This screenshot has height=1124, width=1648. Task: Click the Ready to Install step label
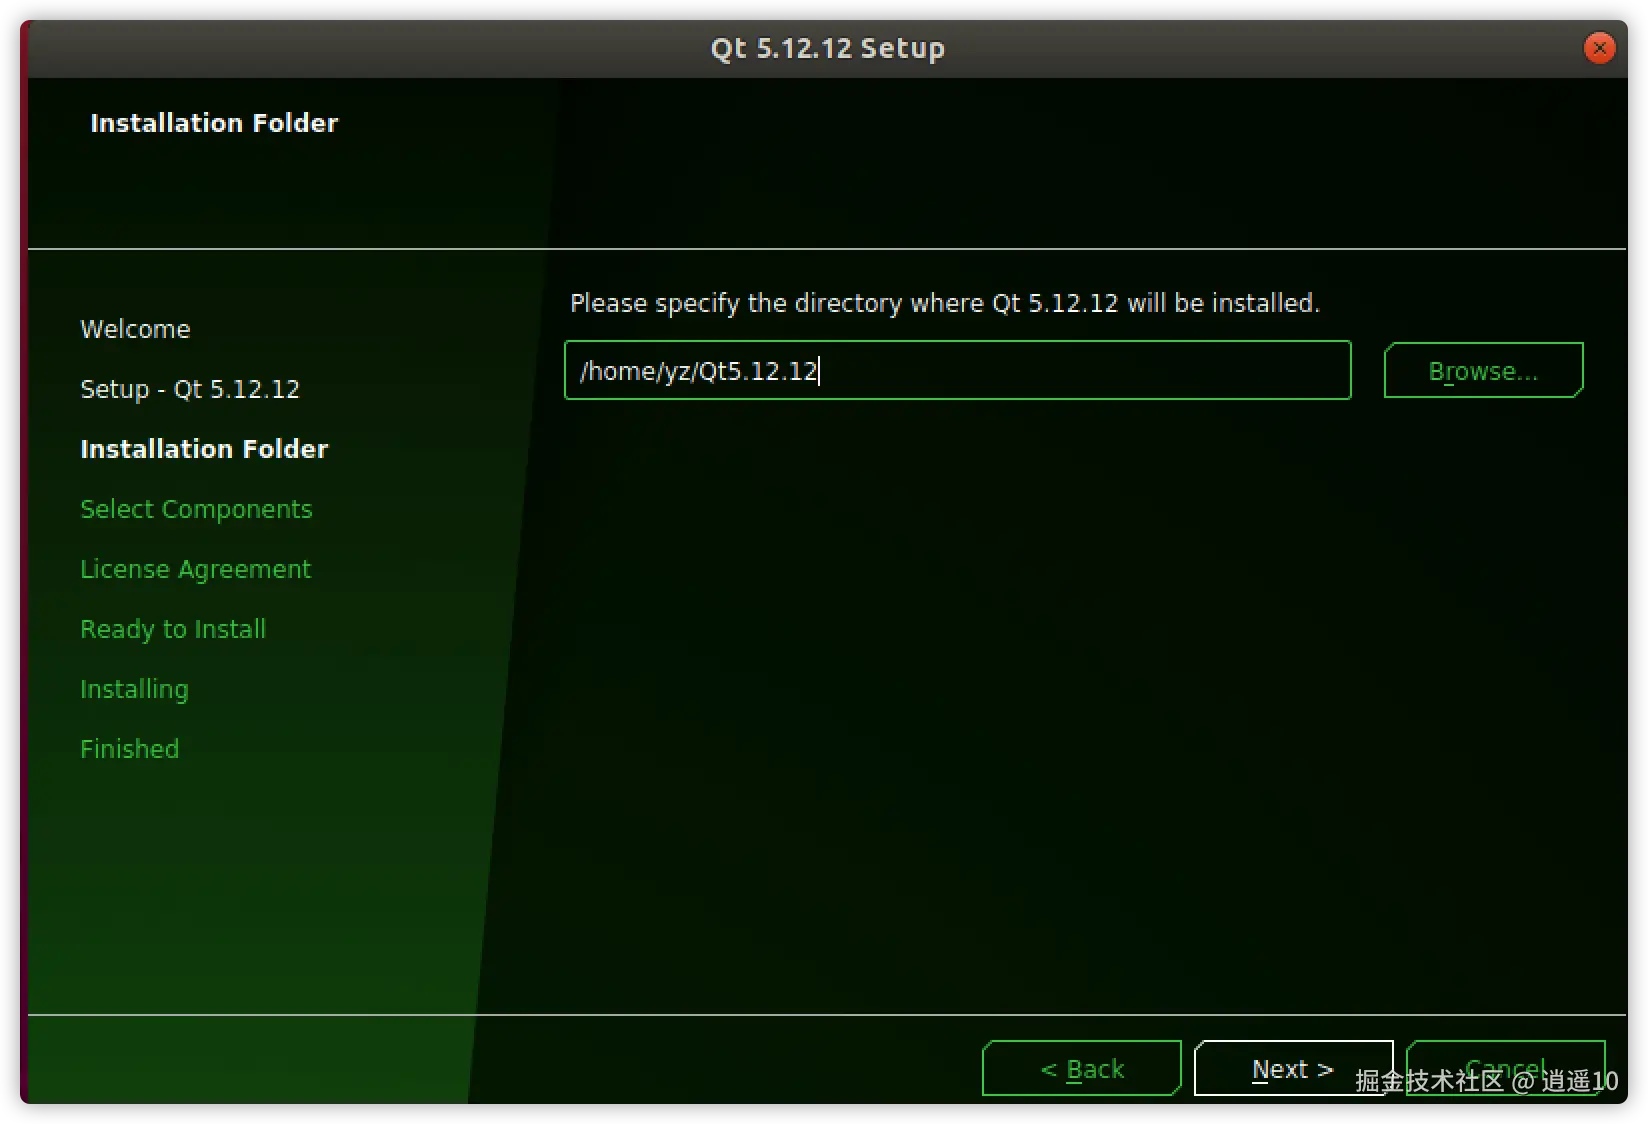point(173,629)
